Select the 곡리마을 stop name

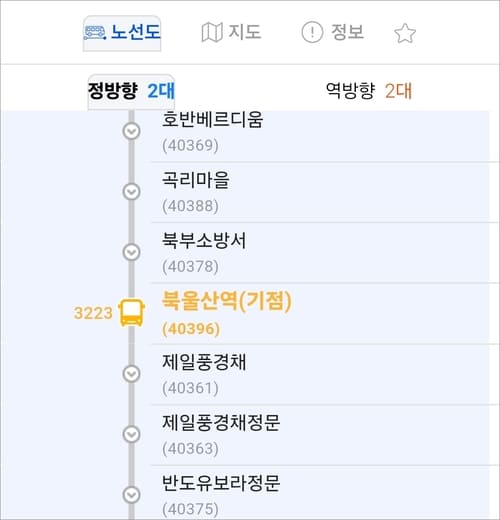point(196,180)
